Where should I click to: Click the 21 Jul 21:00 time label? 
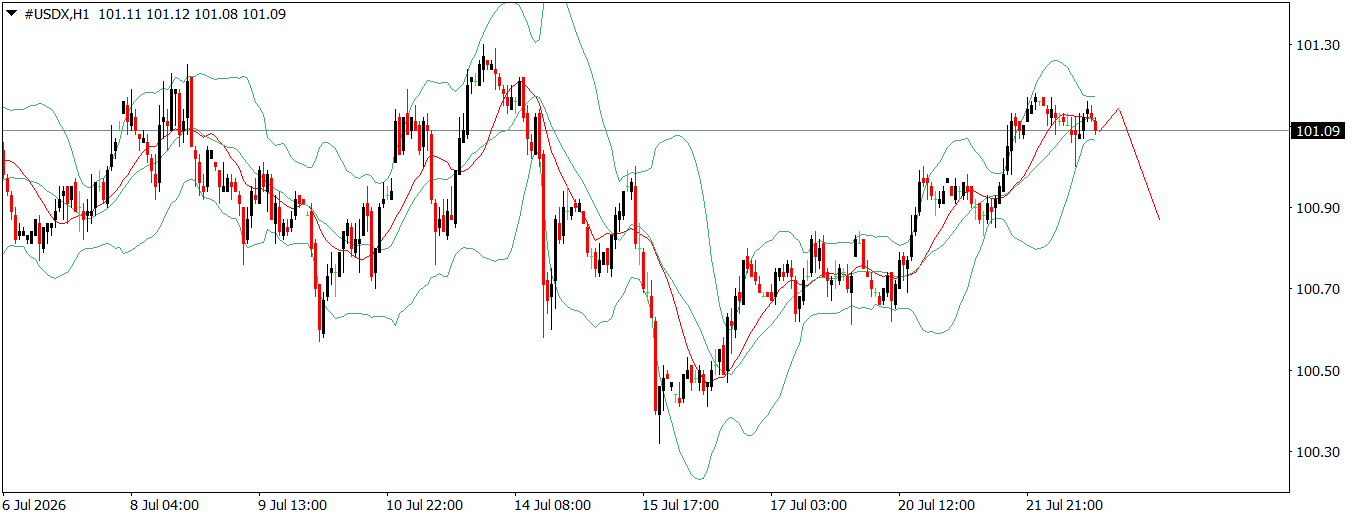1064,505
